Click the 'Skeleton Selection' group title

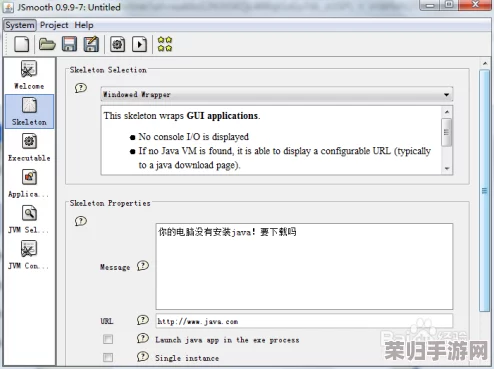click(108, 70)
